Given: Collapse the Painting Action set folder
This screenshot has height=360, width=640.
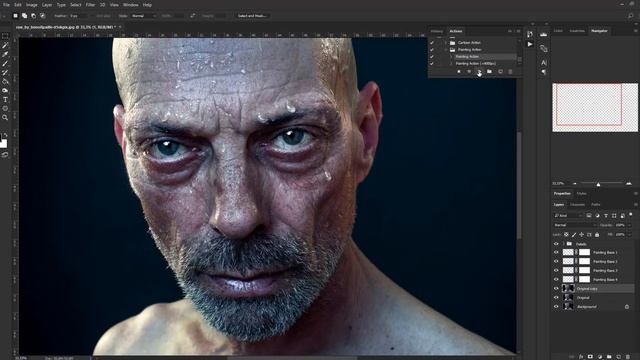Looking at the screenshot, I should [446, 49].
